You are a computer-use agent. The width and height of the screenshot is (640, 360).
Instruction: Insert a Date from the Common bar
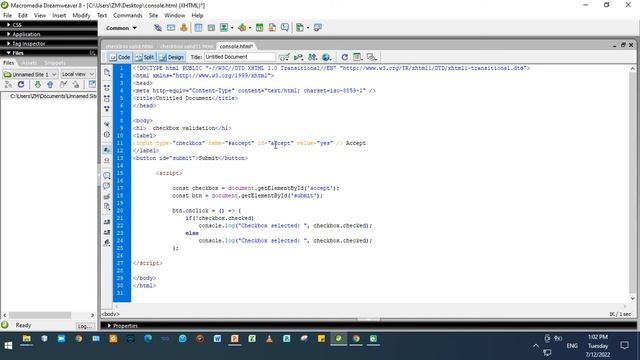point(259,28)
